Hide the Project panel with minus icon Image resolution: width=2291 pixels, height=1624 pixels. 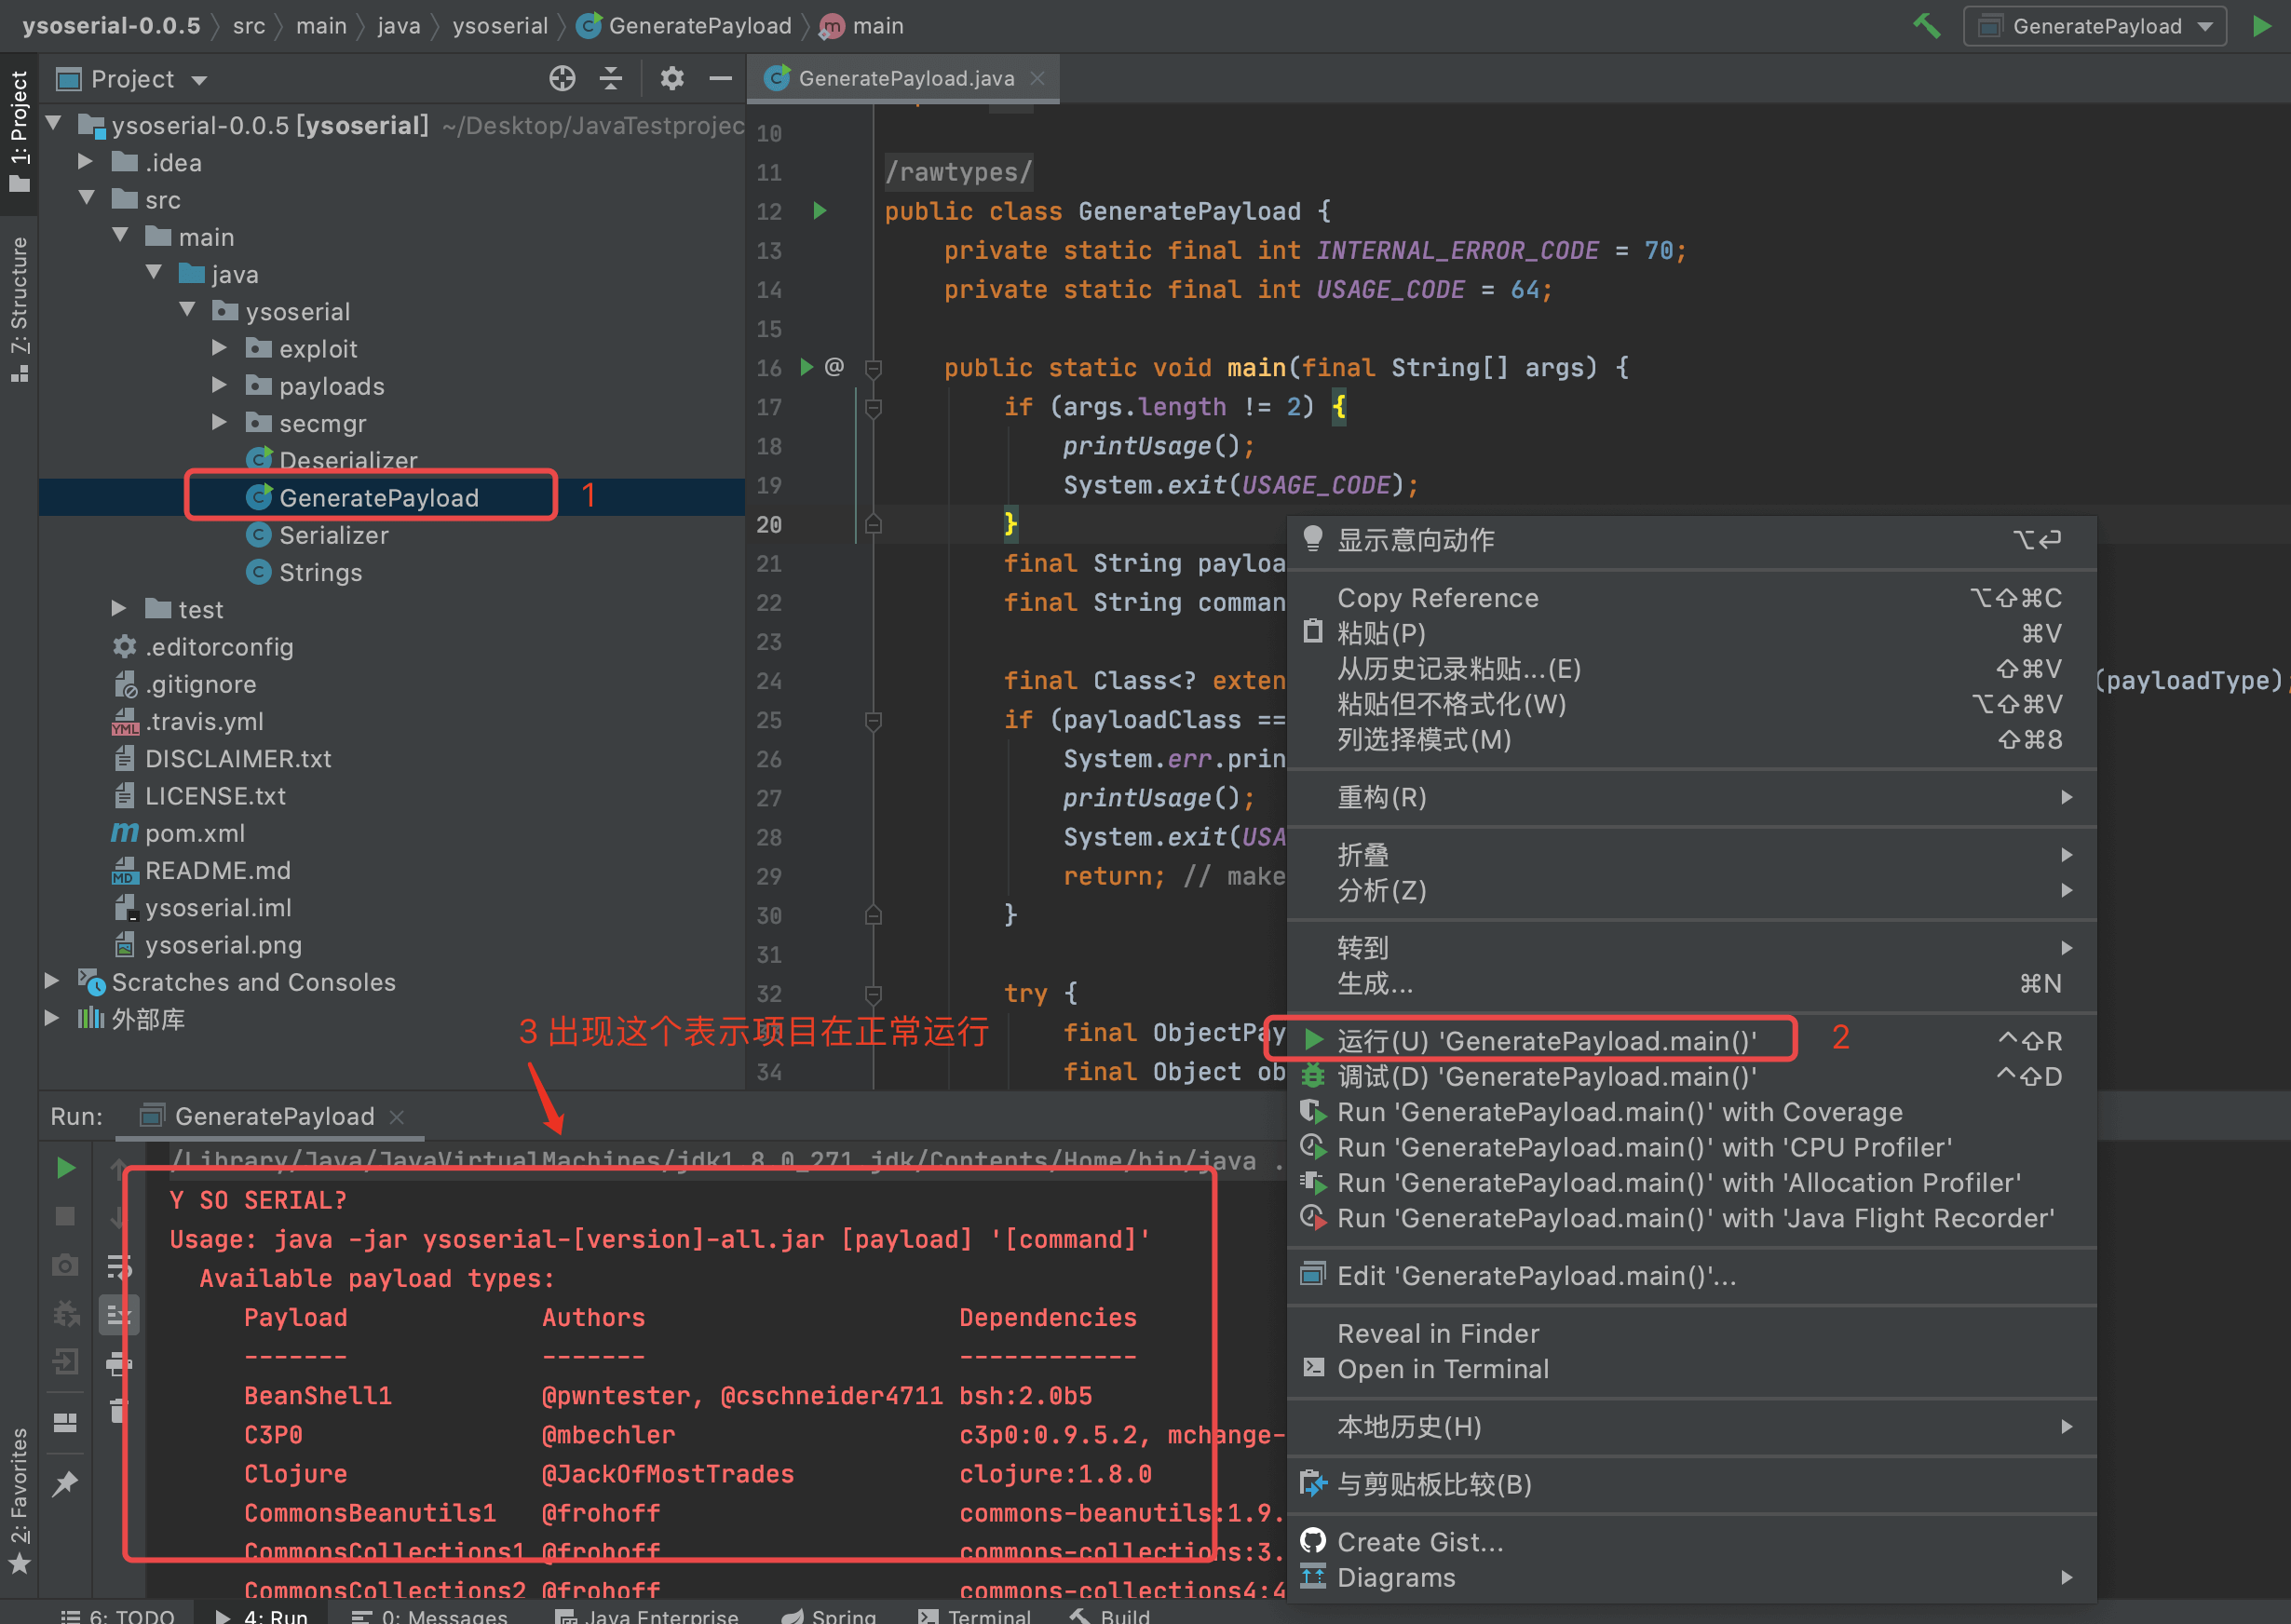pos(720,79)
